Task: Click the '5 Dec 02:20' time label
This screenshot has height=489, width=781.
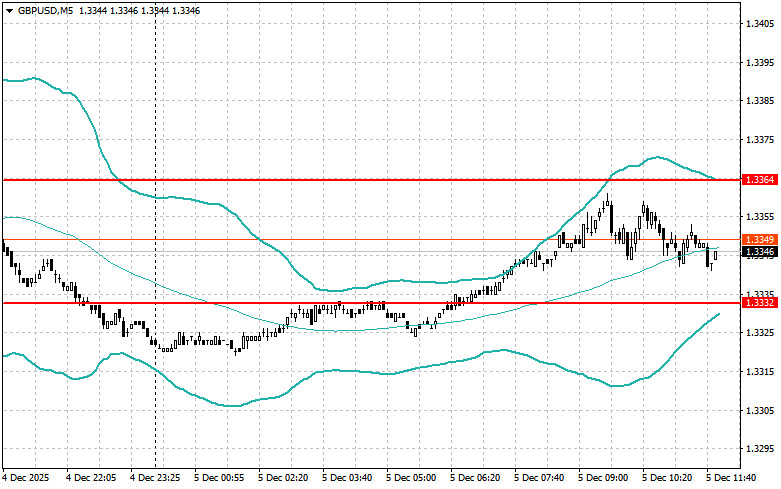Action: point(283,478)
